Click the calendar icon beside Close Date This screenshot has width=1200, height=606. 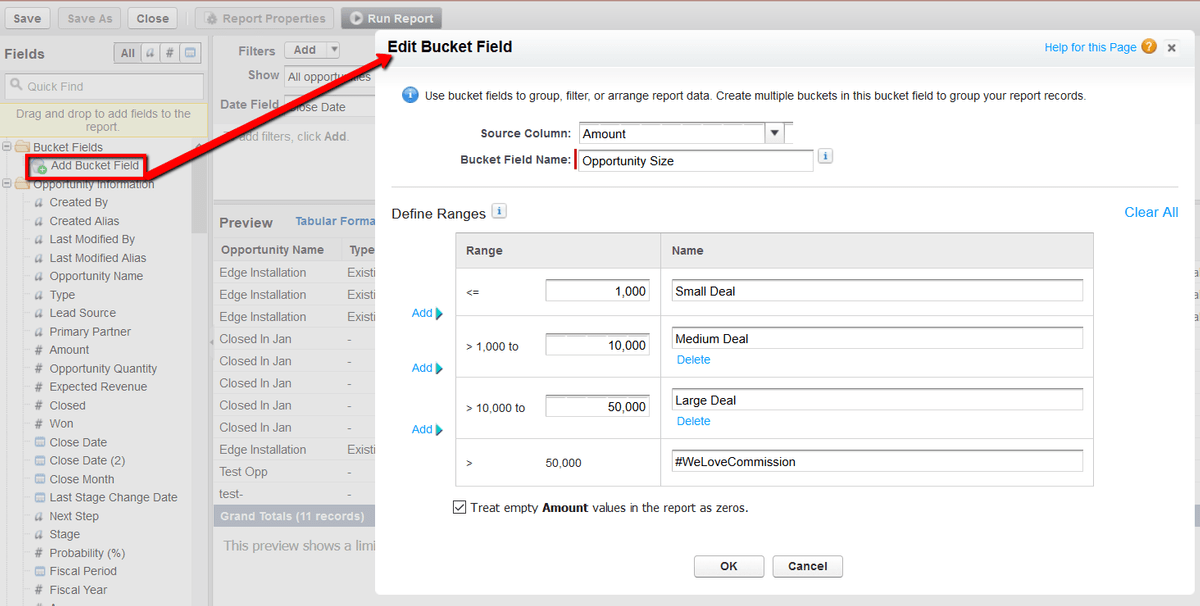click(39, 442)
